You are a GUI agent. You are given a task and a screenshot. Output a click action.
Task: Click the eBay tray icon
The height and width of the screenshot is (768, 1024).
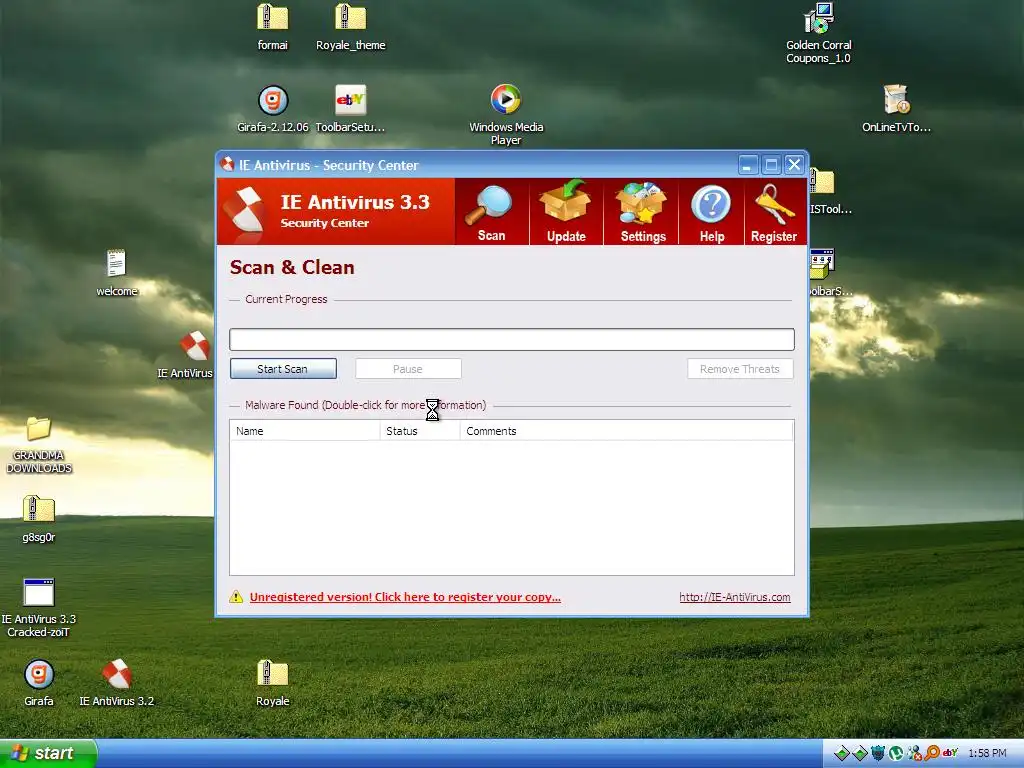950,753
